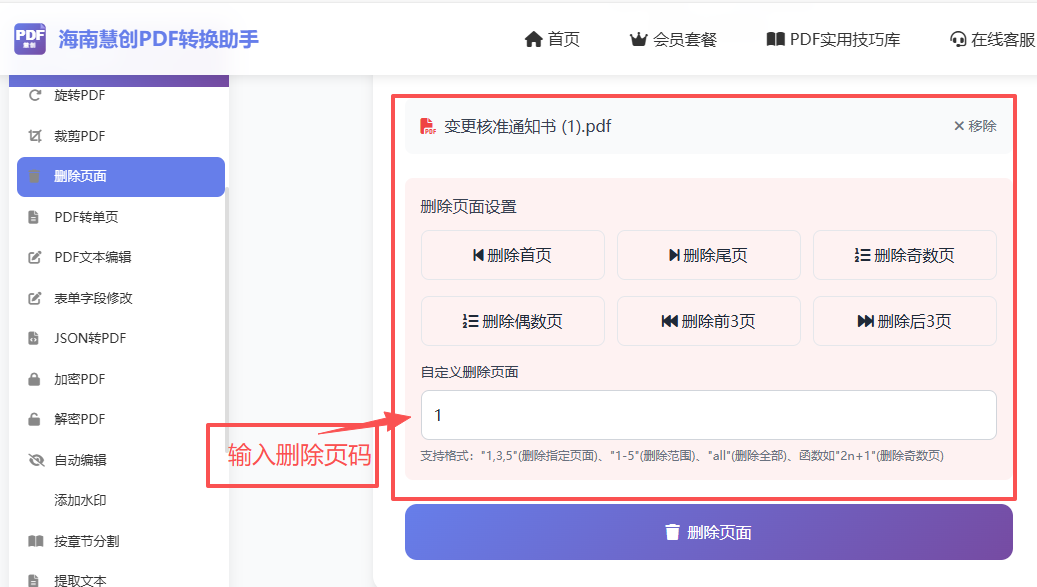This screenshot has height=587, width=1037.
Task: Click the red PDF file icon
Action: coord(428,126)
